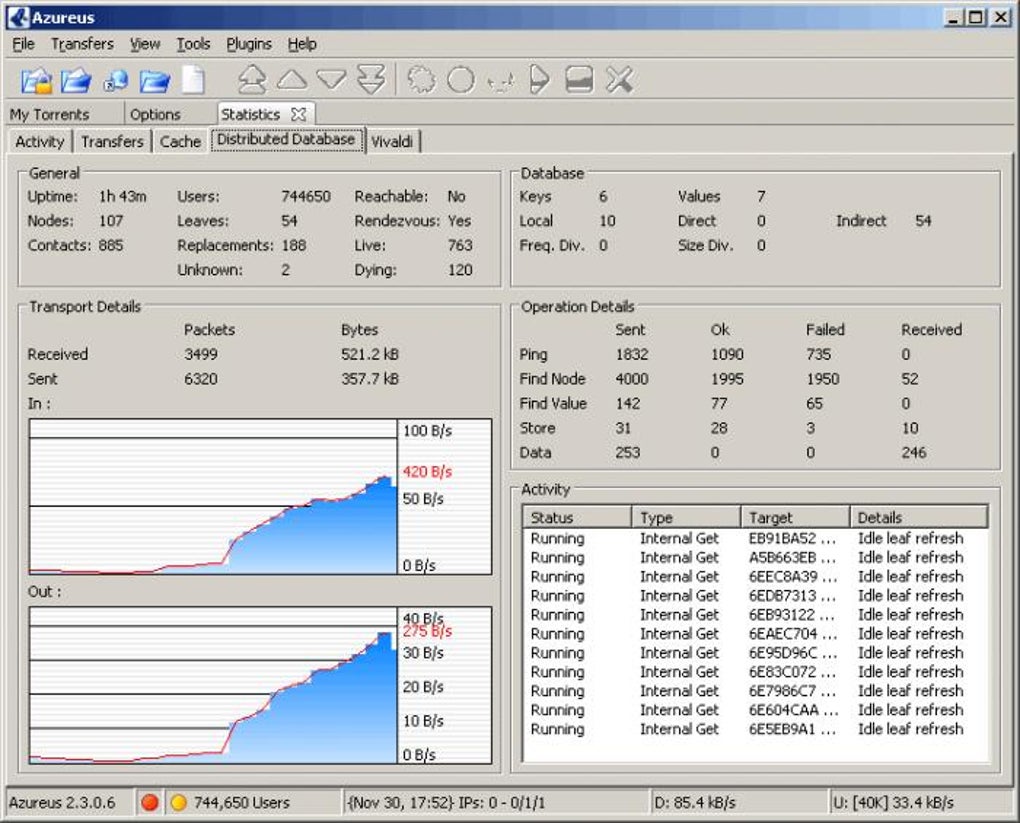
Task: Move torrent to bottom with double-down arrow
Action: pos(371,80)
